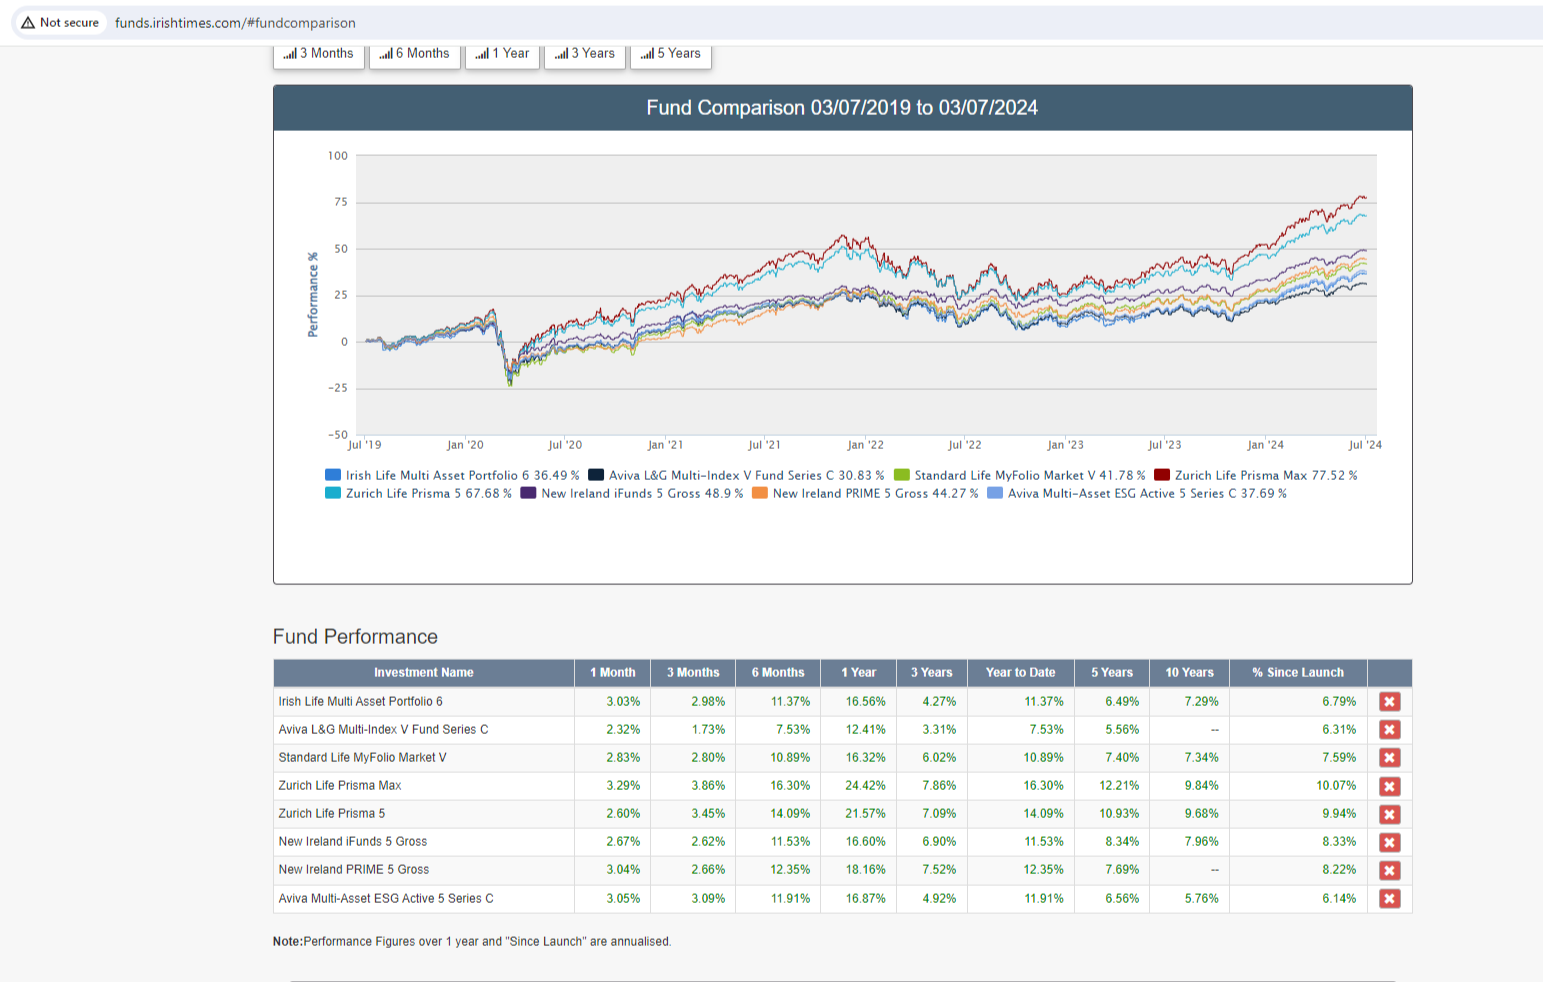
Task: Toggle New Ireland PRIME 5 Gross legend
Action: point(865,494)
